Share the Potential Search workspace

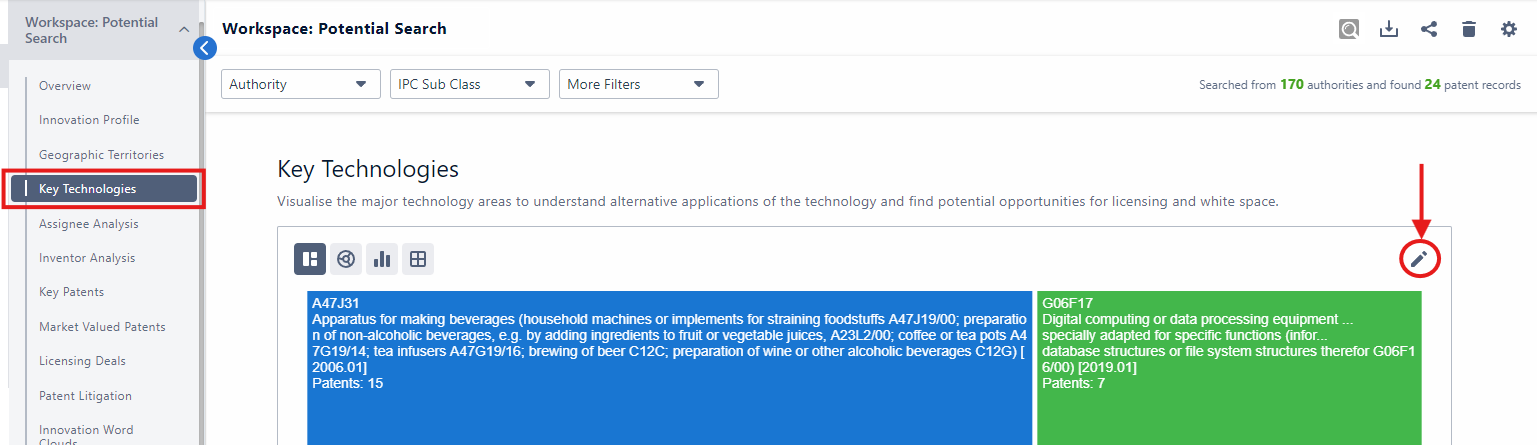[x=1429, y=29]
